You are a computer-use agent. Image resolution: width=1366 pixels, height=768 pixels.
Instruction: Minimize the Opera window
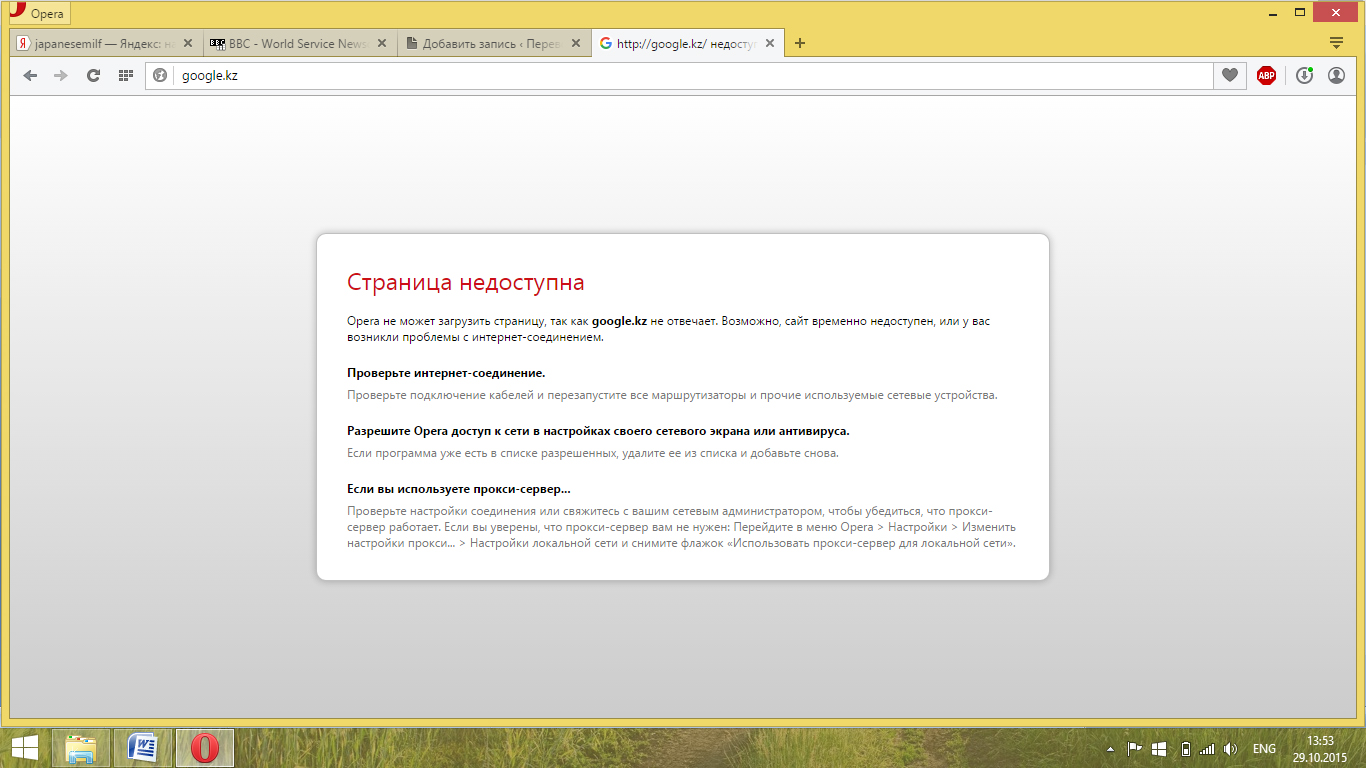pos(1273,12)
